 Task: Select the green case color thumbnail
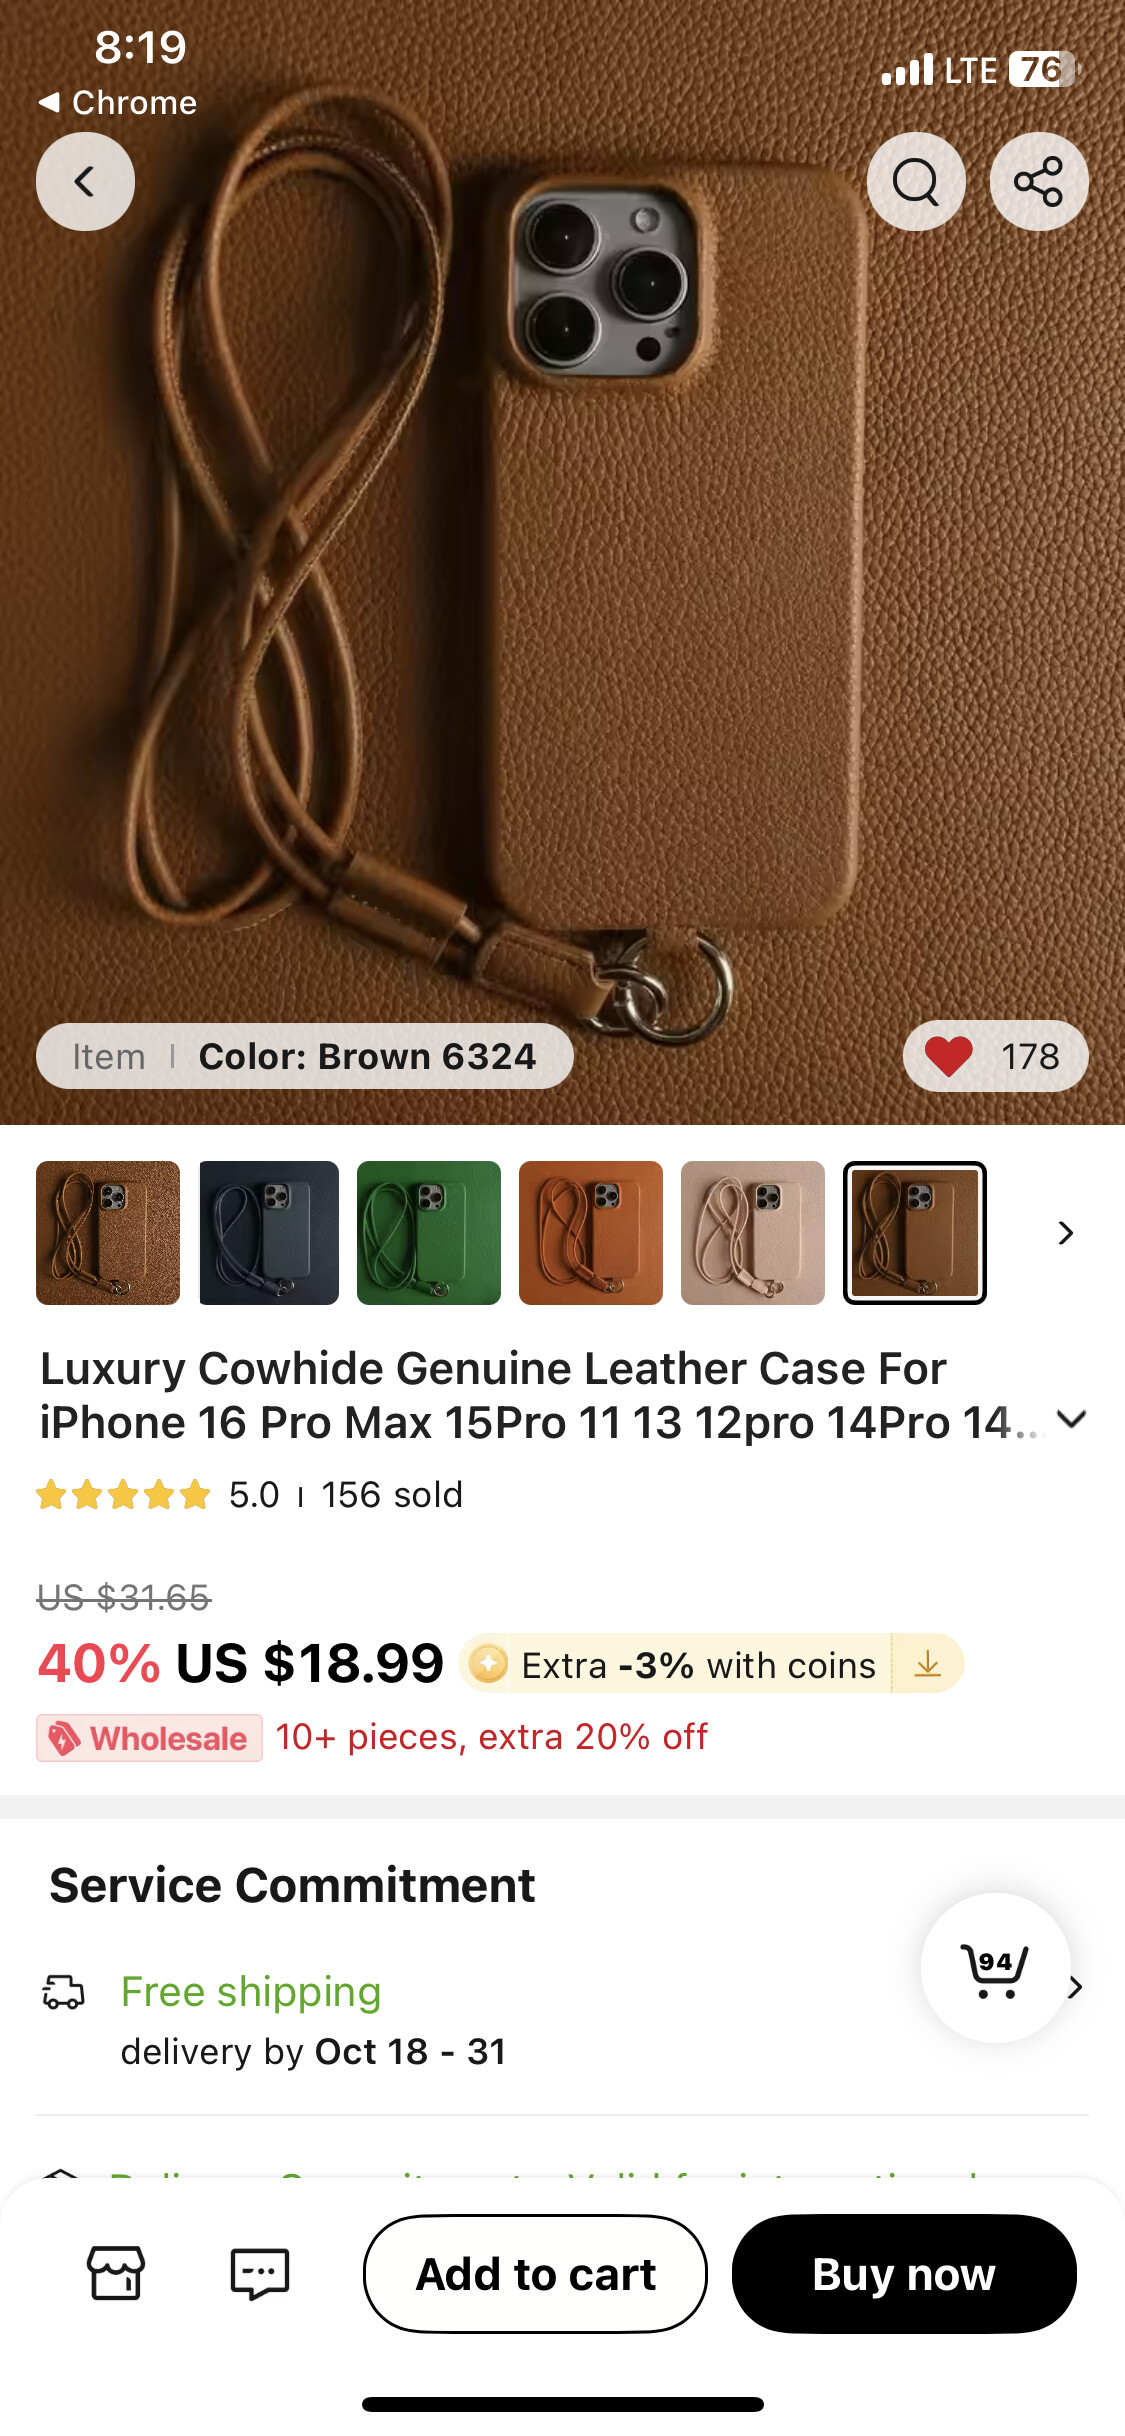(429, 1233)
